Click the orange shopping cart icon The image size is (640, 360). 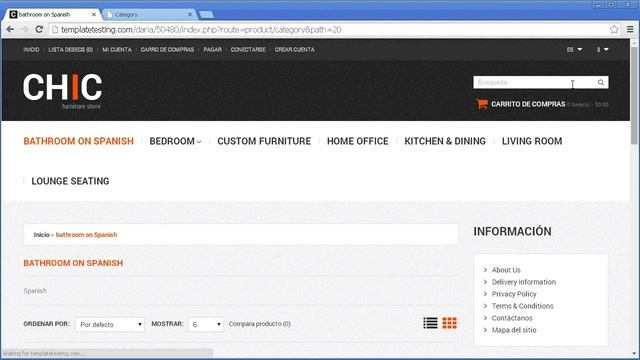(482, 104)
